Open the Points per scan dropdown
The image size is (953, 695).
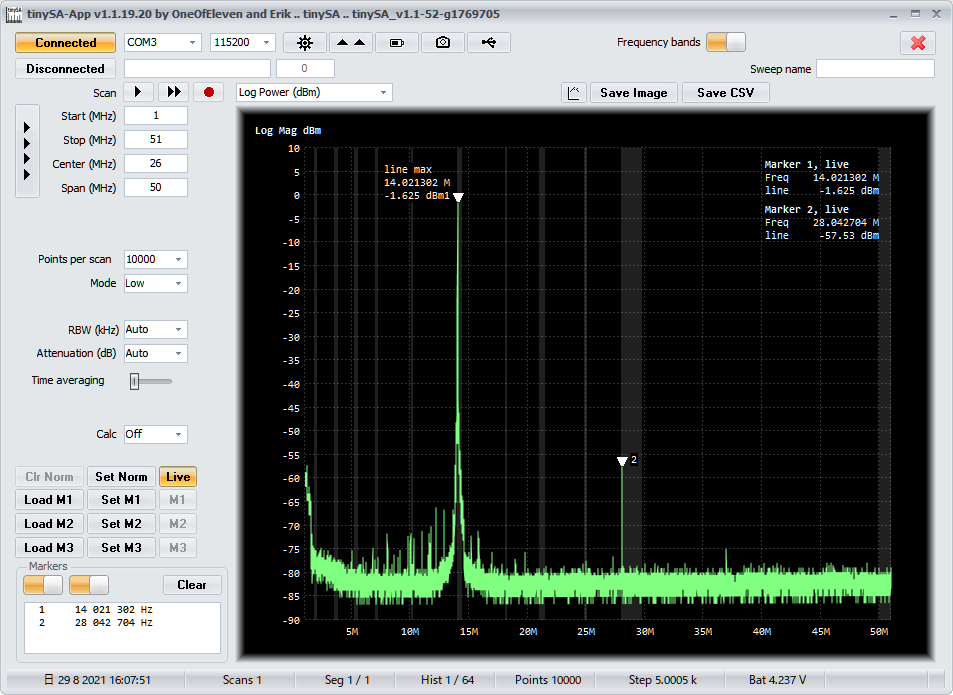coord(156,259)
